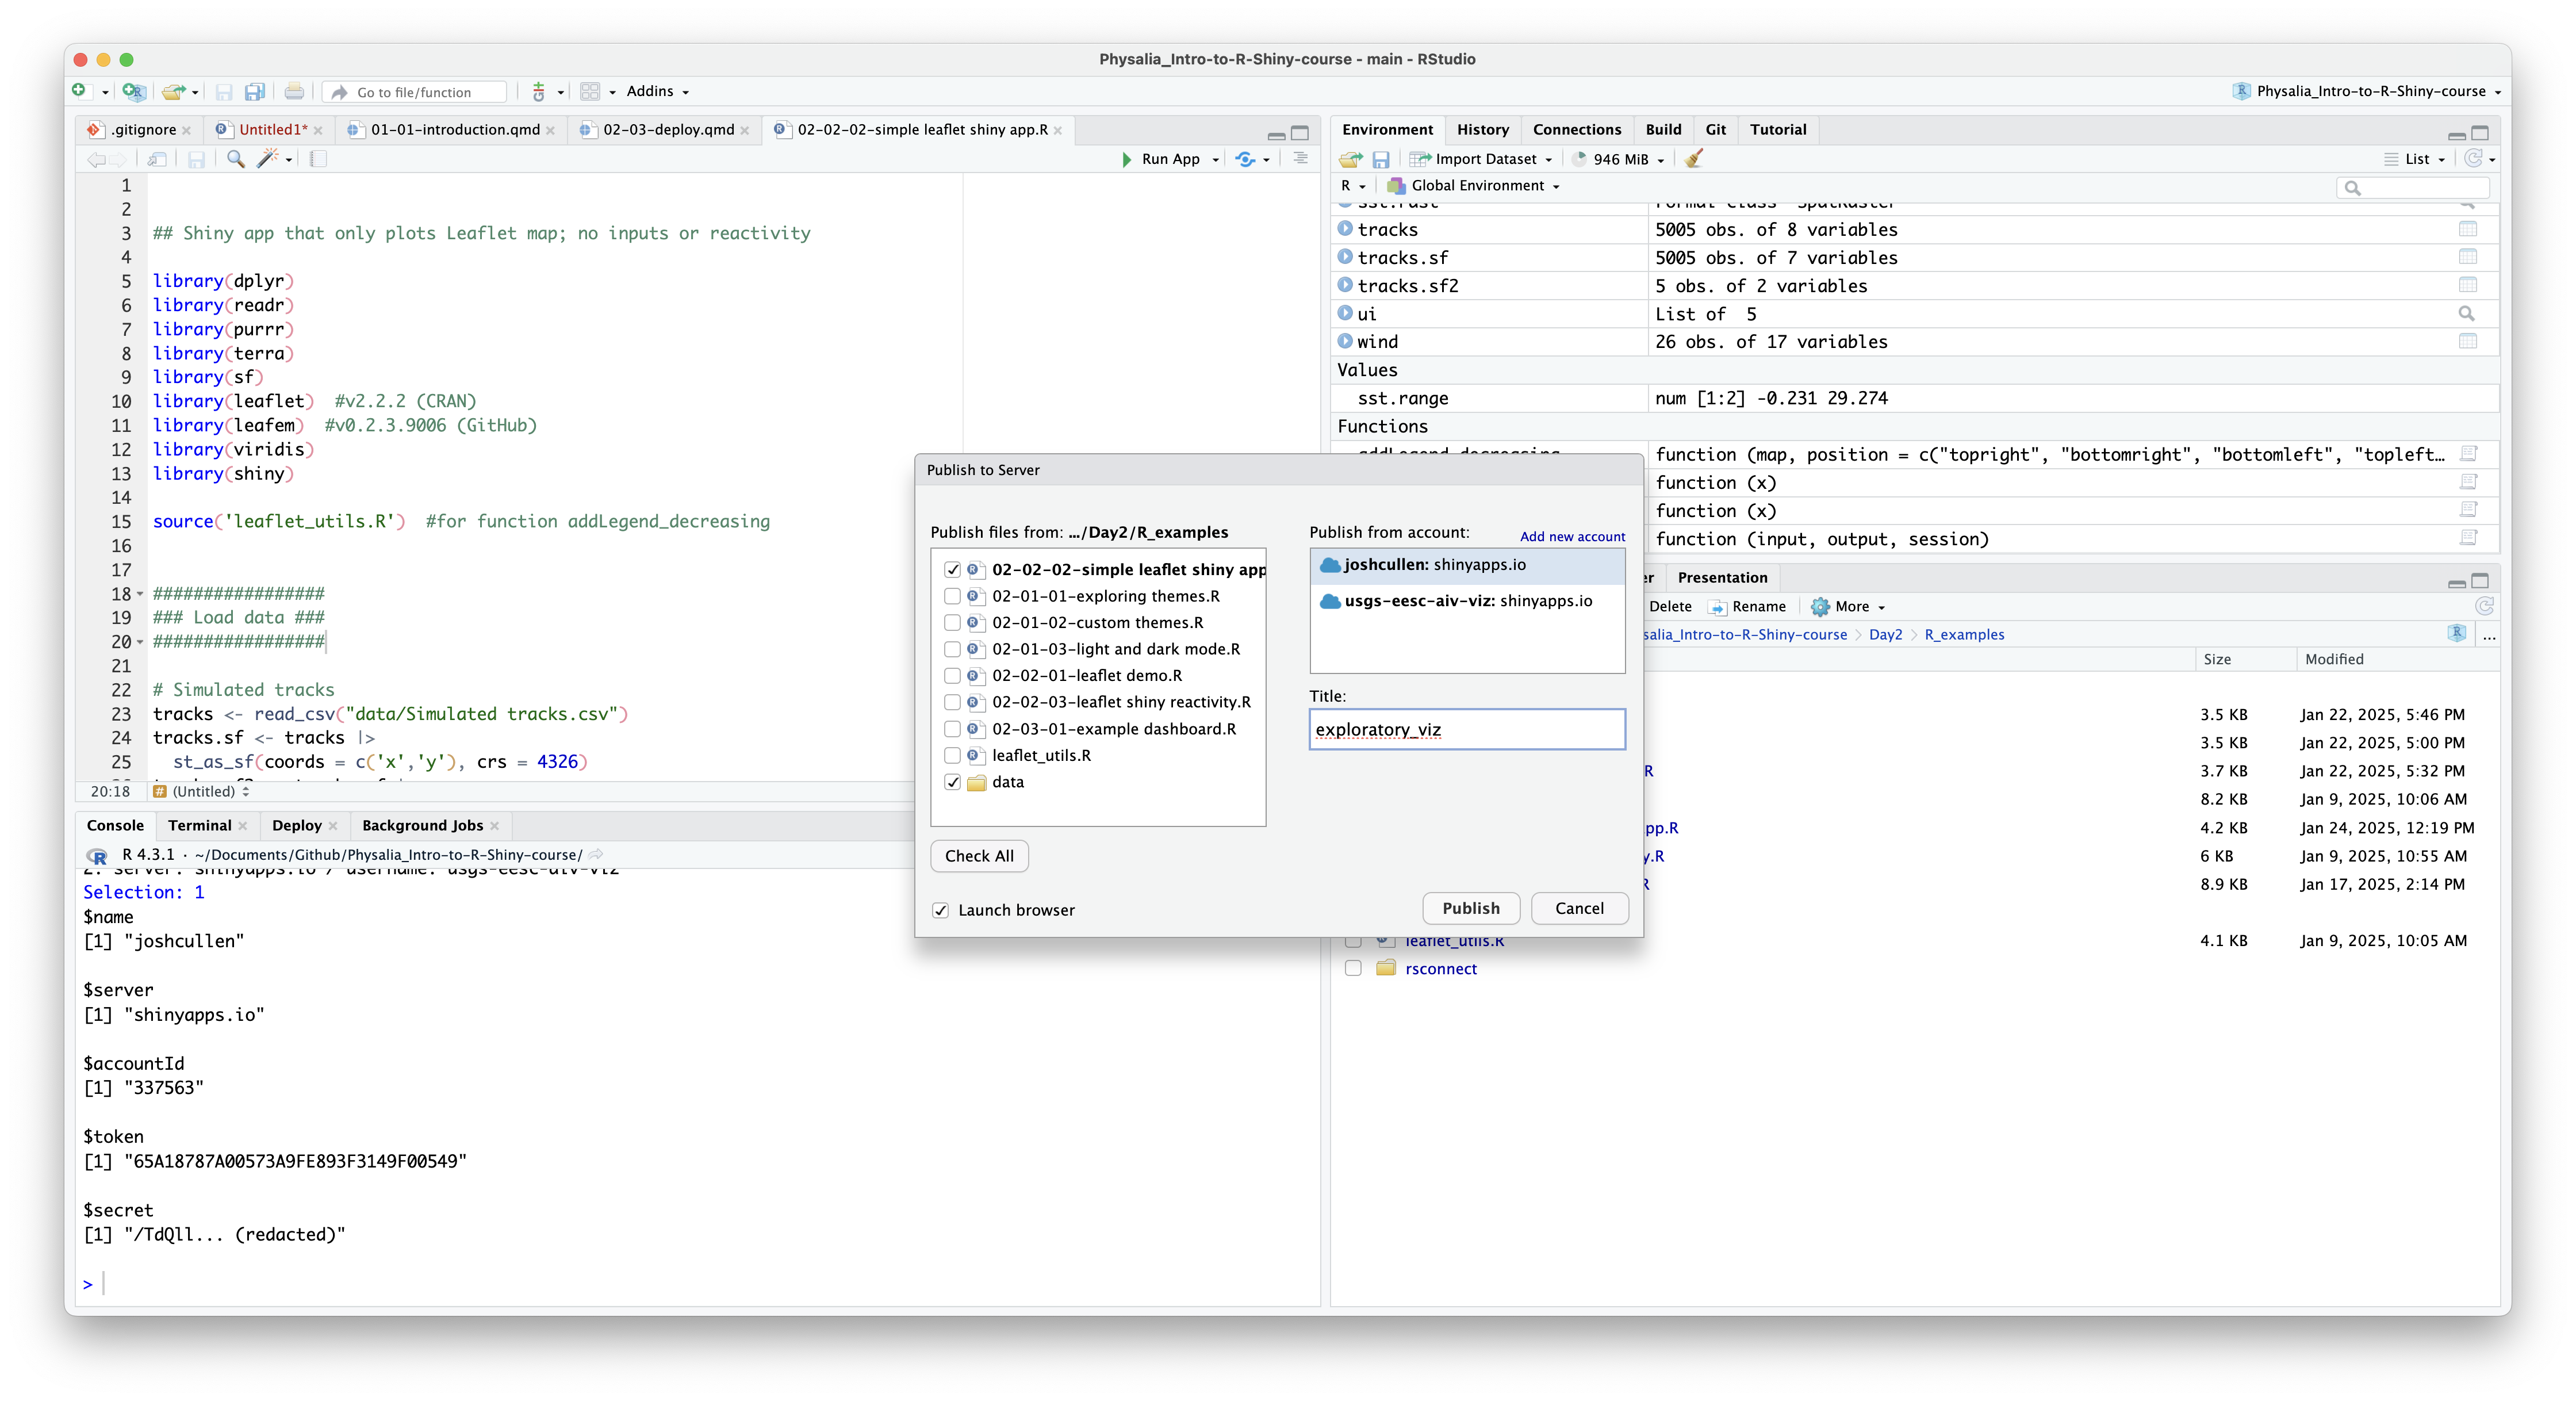Click the code tools magic wand icon

coord(267,159)
